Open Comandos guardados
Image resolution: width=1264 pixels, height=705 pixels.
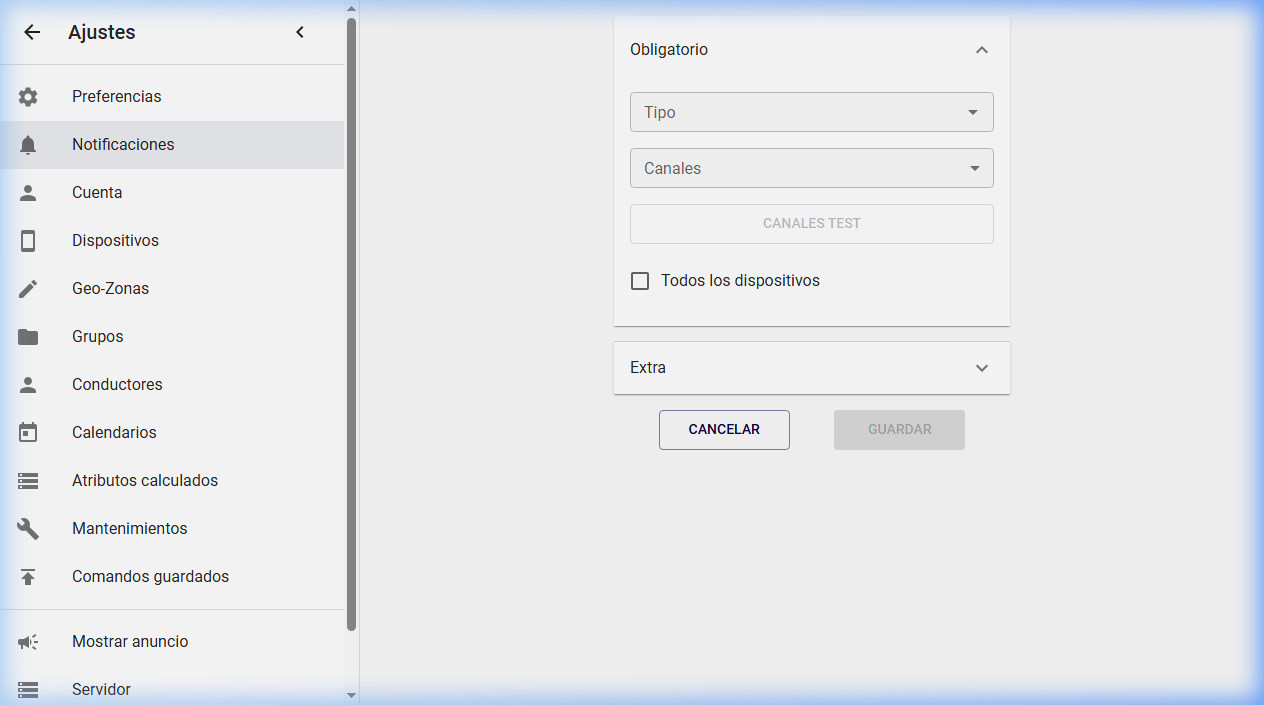(x=172, y=577)
